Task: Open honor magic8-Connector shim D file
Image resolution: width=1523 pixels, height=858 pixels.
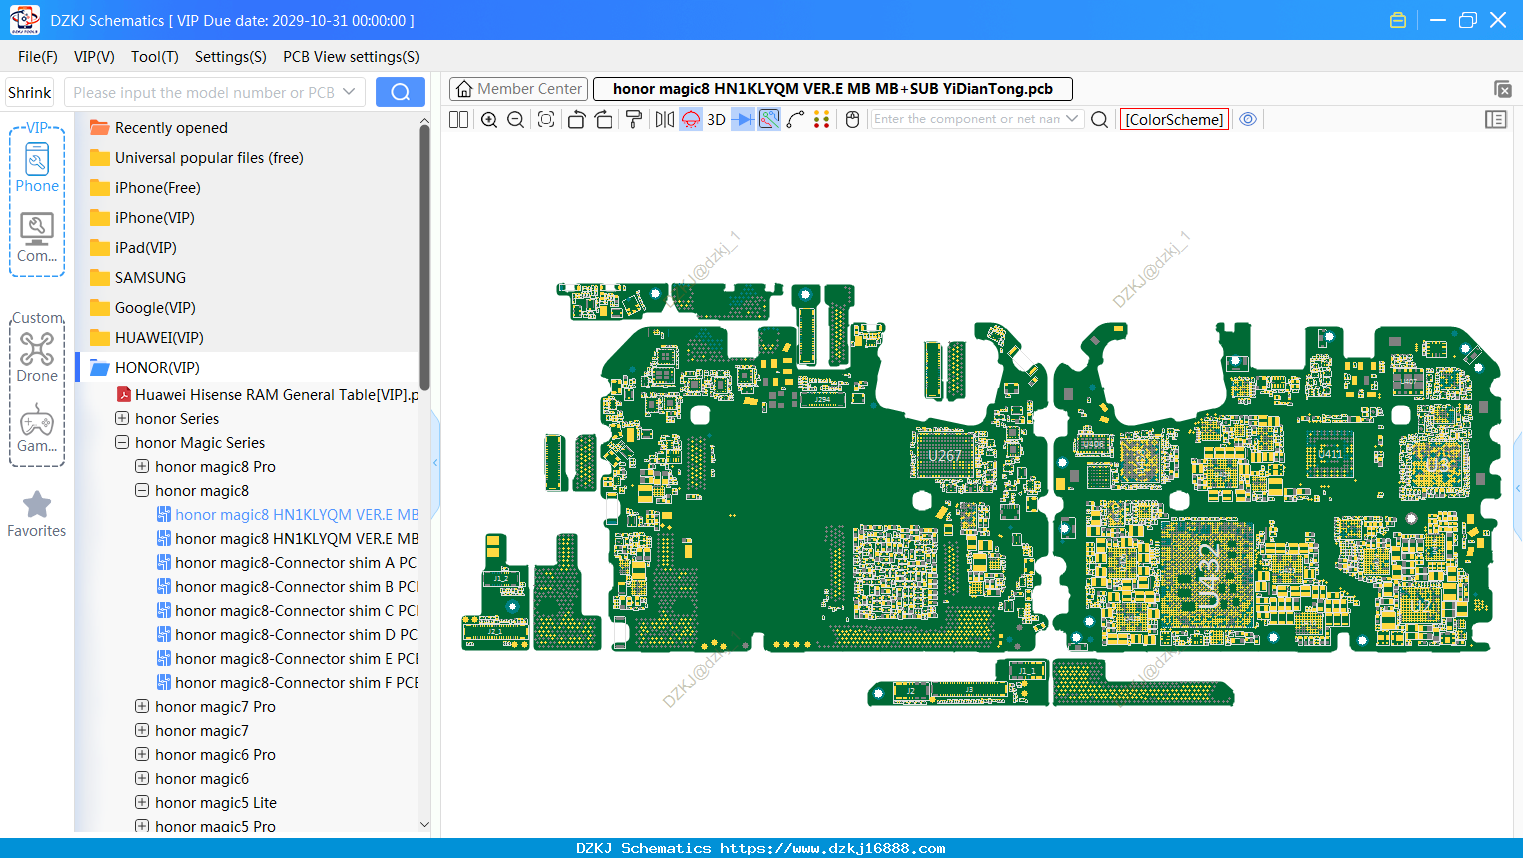Action: [x=287, y=634]
